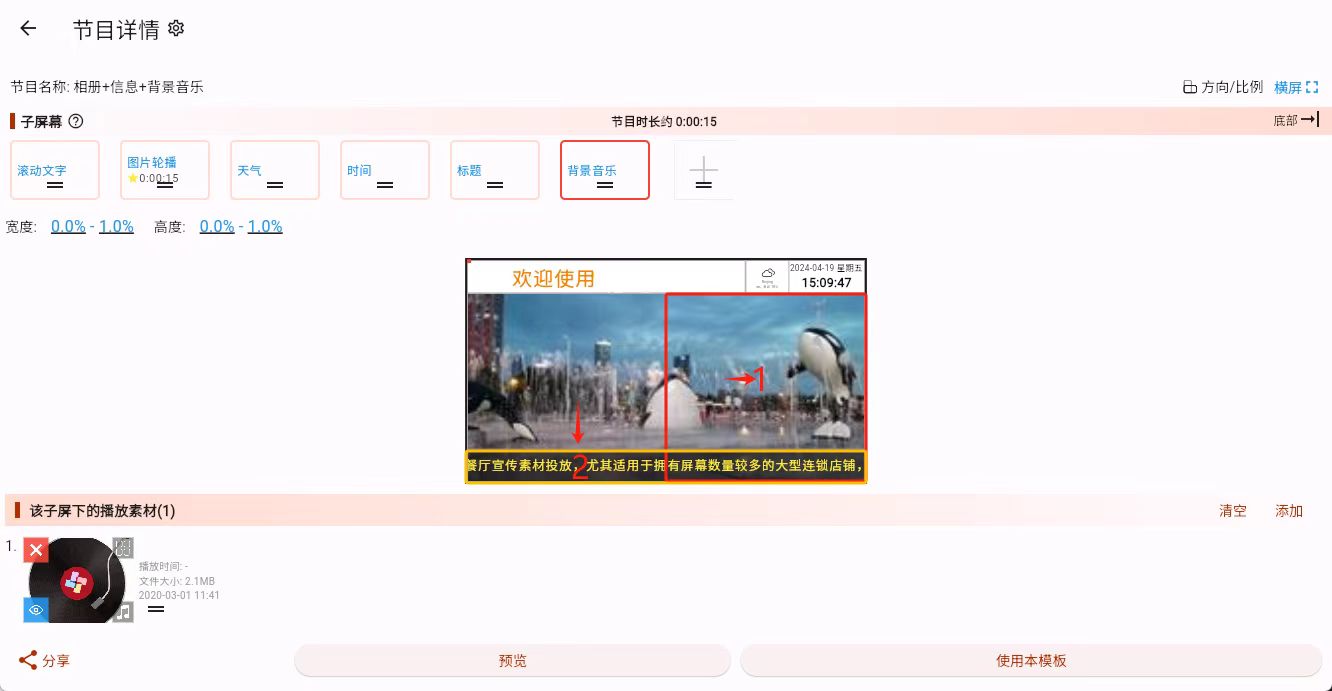Select the 图片轮播 sub-screen tab
This screenshot has width=1332, height=691.
click(x=165, y=170)
